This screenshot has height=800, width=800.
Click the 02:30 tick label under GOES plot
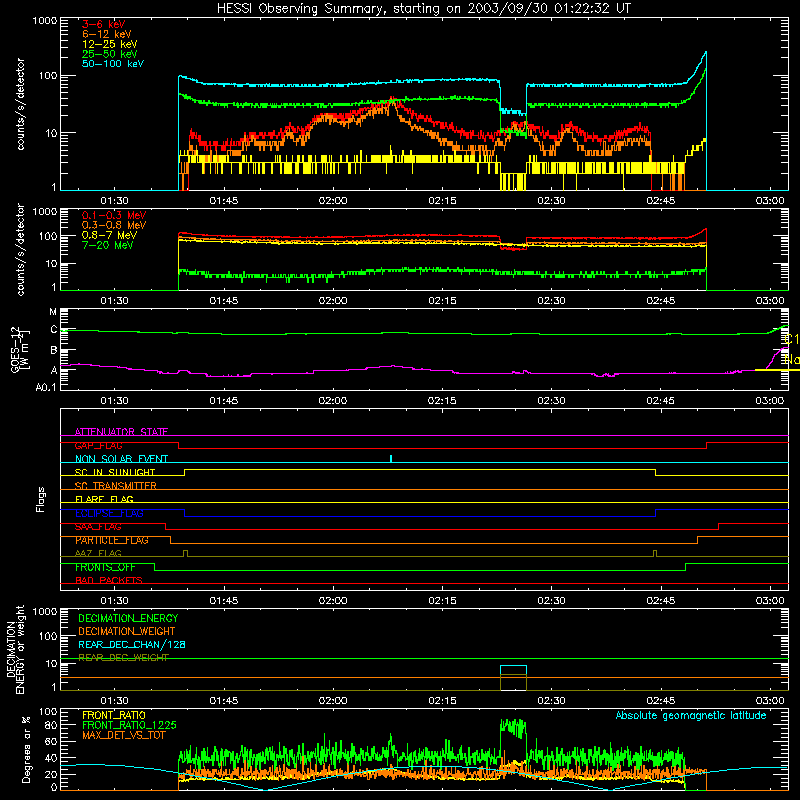tap(552, 401)
